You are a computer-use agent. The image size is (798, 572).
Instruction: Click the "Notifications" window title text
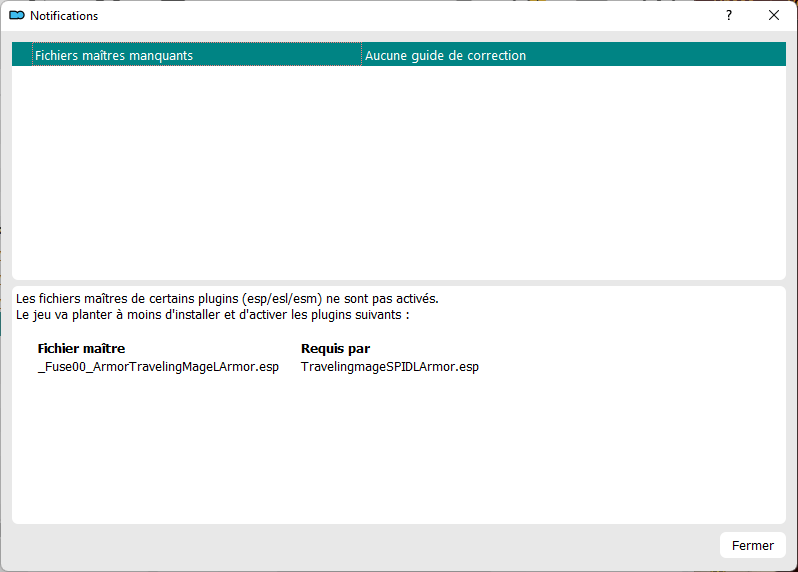pos(64,16)
